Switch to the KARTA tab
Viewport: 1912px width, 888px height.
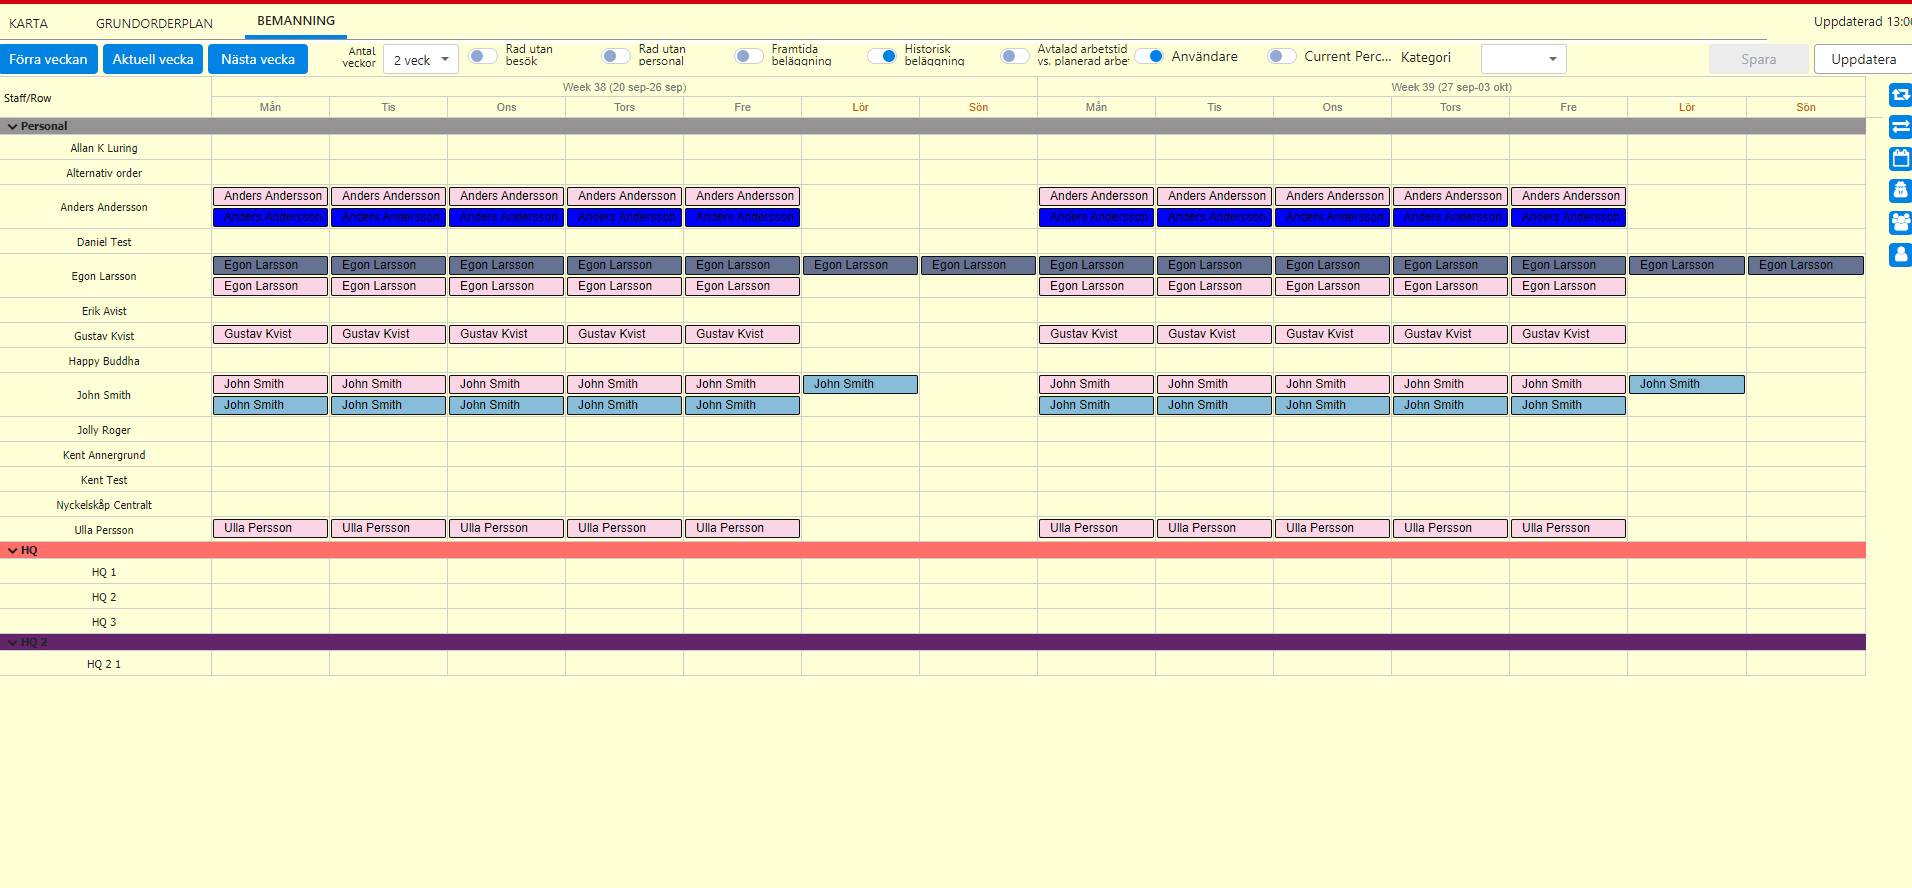pos(29,23)
